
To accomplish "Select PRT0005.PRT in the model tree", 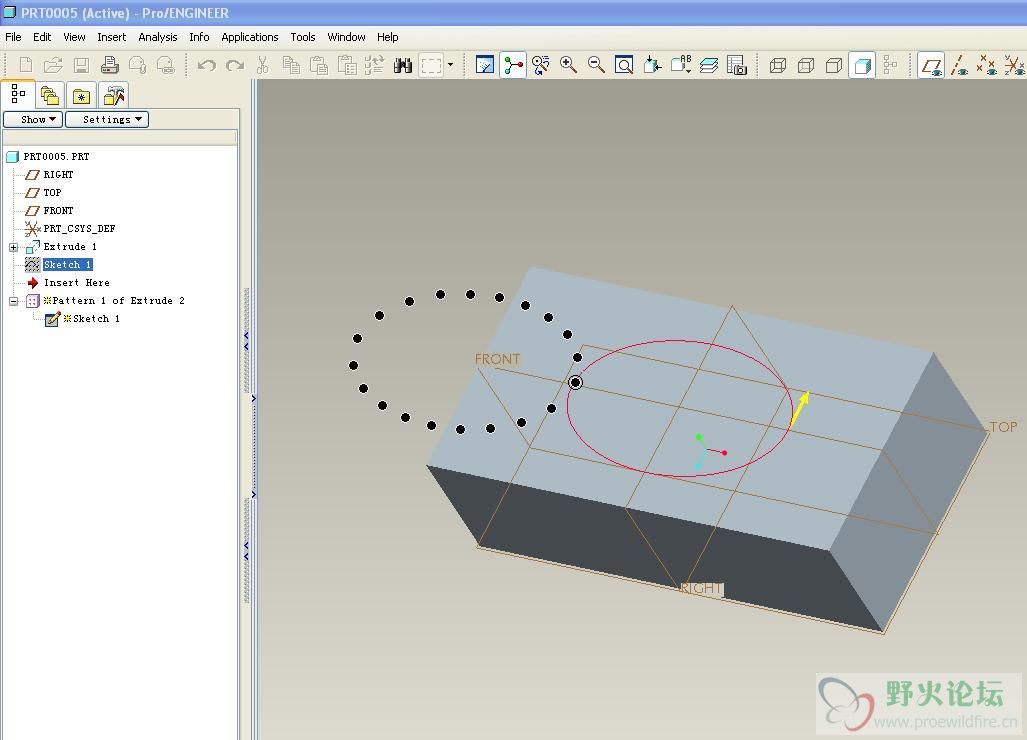I will (x=56, y=157).
